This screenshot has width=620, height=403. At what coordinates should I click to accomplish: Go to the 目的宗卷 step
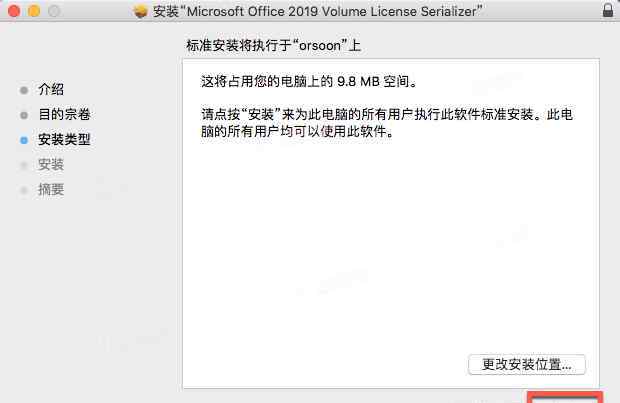pyautogui.click(x=64, y=115)
